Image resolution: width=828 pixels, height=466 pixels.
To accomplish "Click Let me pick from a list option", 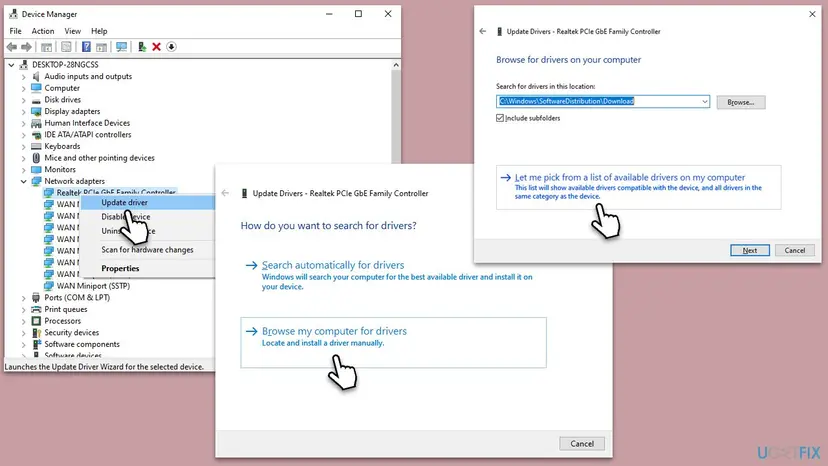I will coord(638,187).
